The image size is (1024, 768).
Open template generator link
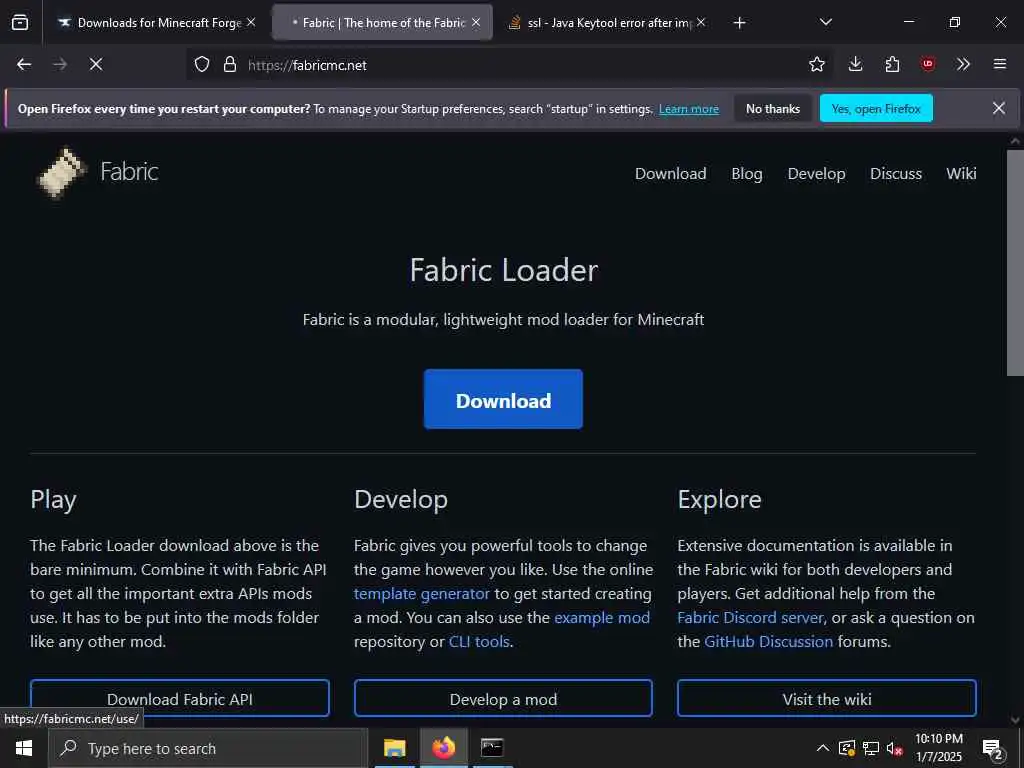(421, 594)
